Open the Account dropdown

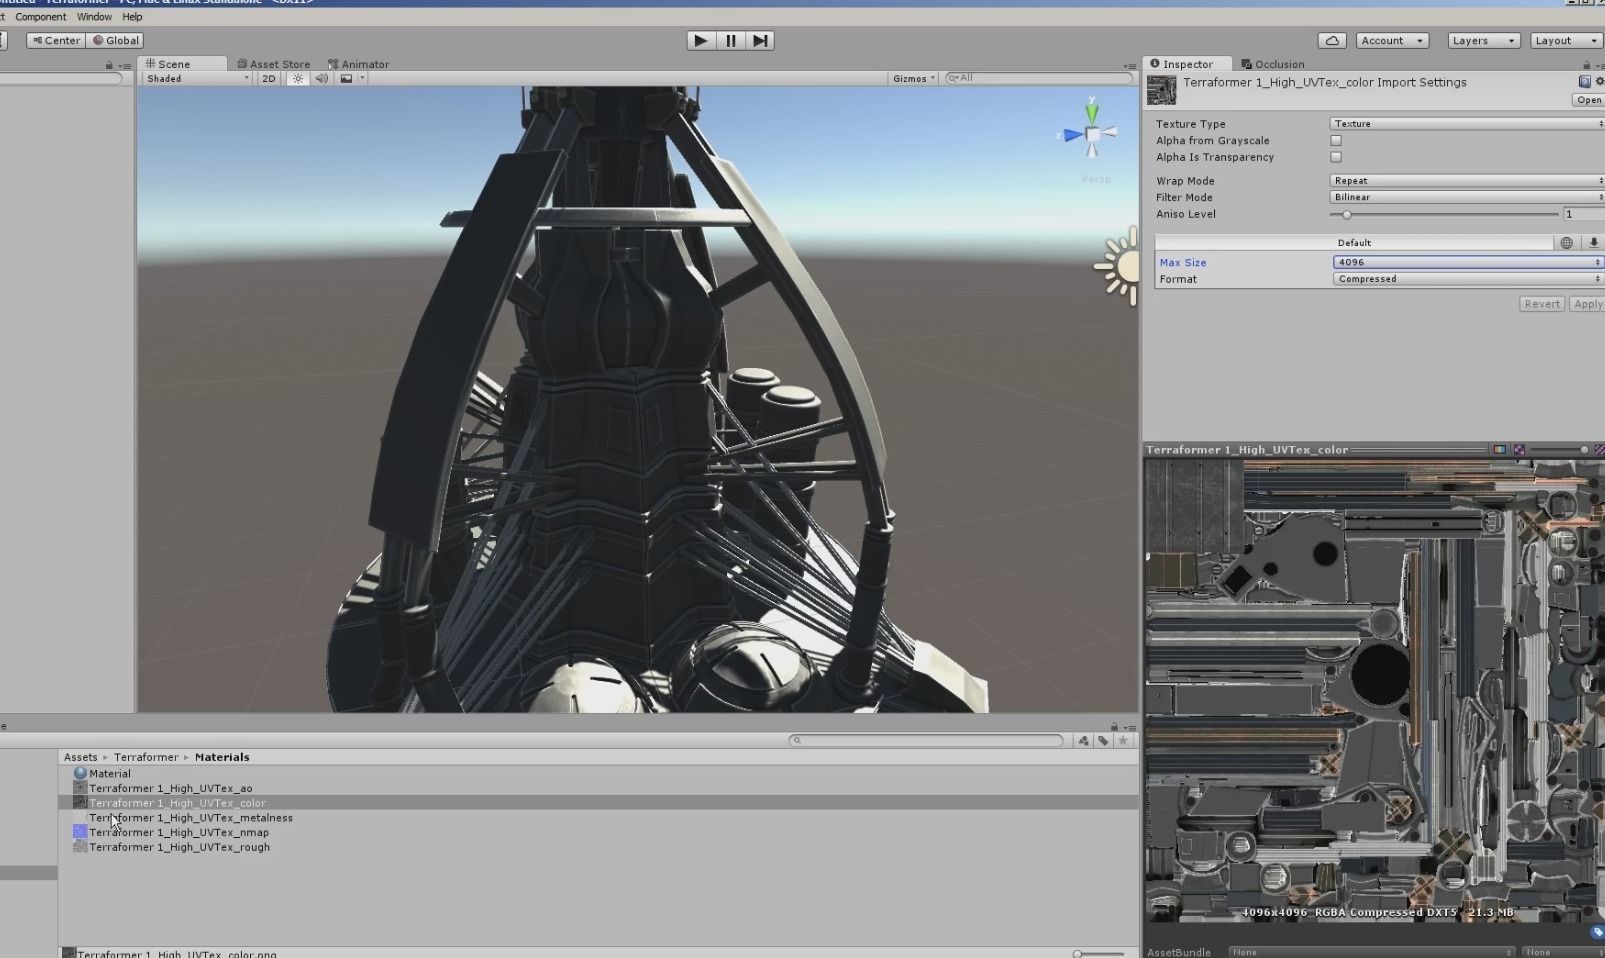tap(1392, 41)
